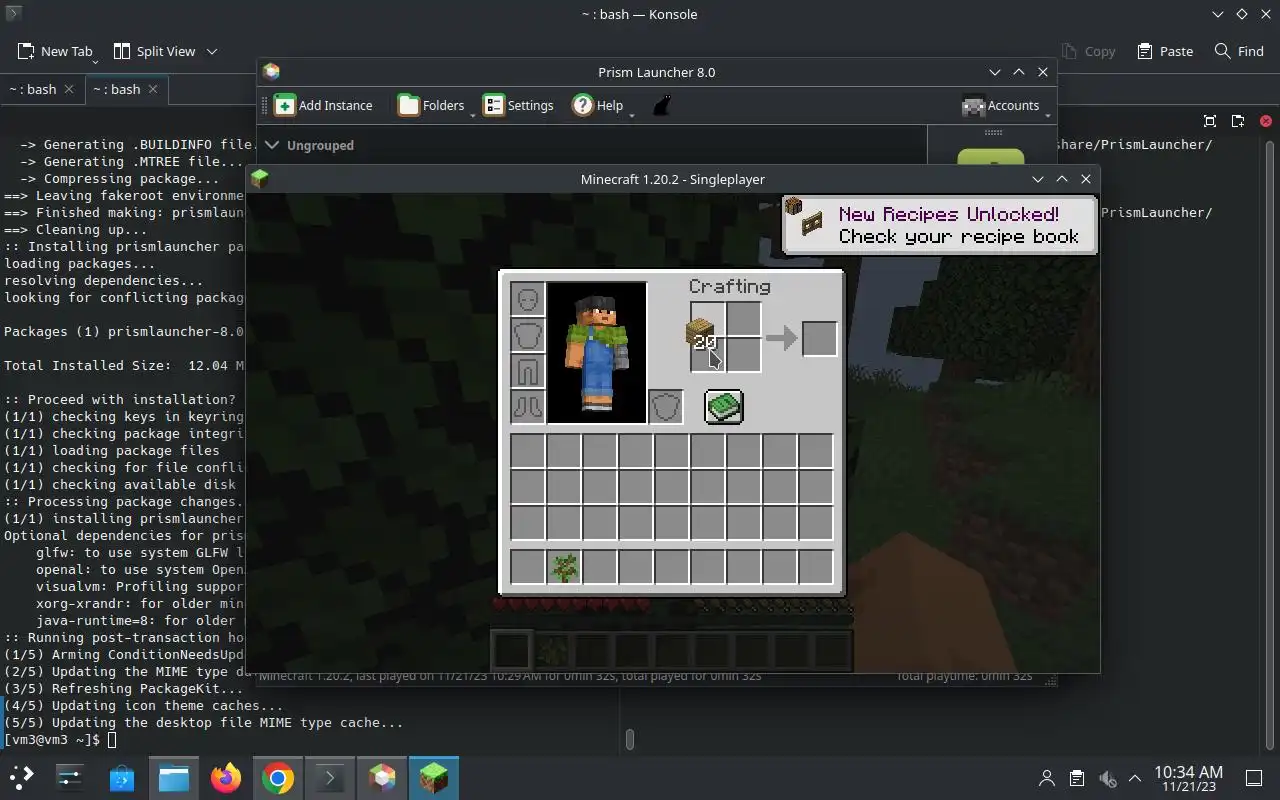Click Add Instance in Prism Launcher
Viewport: 1280px width, 800px height.
pyautogui.click(x=323, y=105)
